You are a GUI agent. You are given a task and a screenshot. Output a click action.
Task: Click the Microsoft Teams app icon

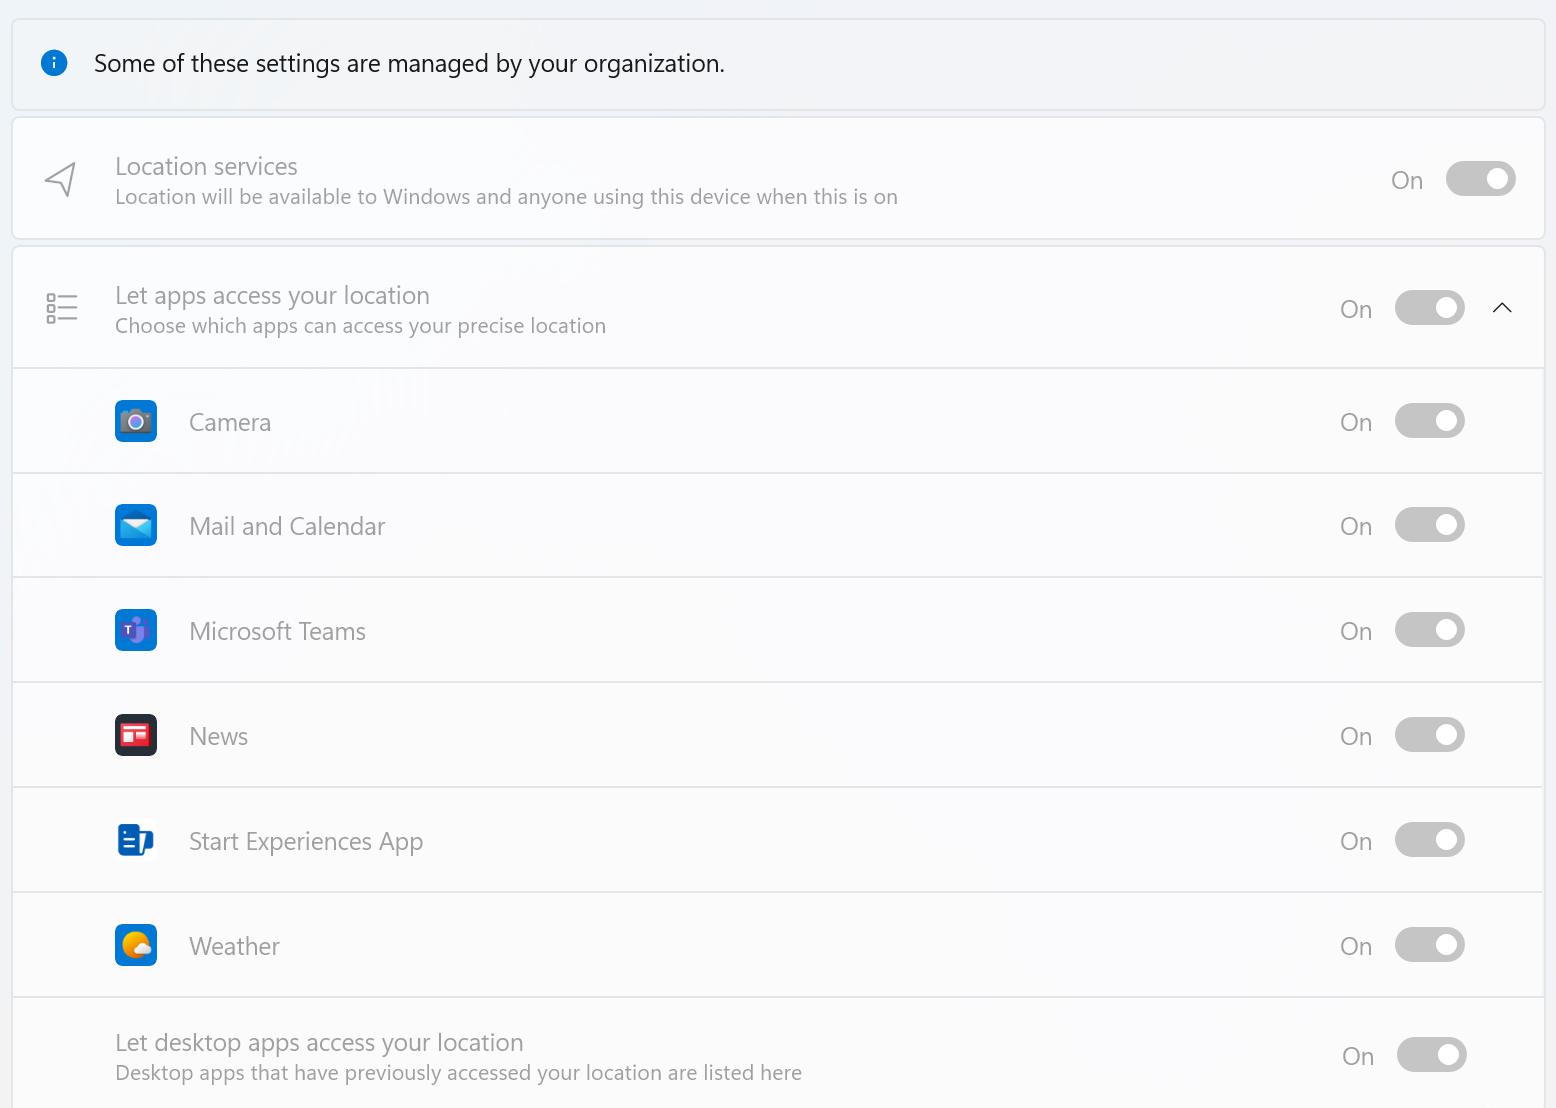pos(136,630)
